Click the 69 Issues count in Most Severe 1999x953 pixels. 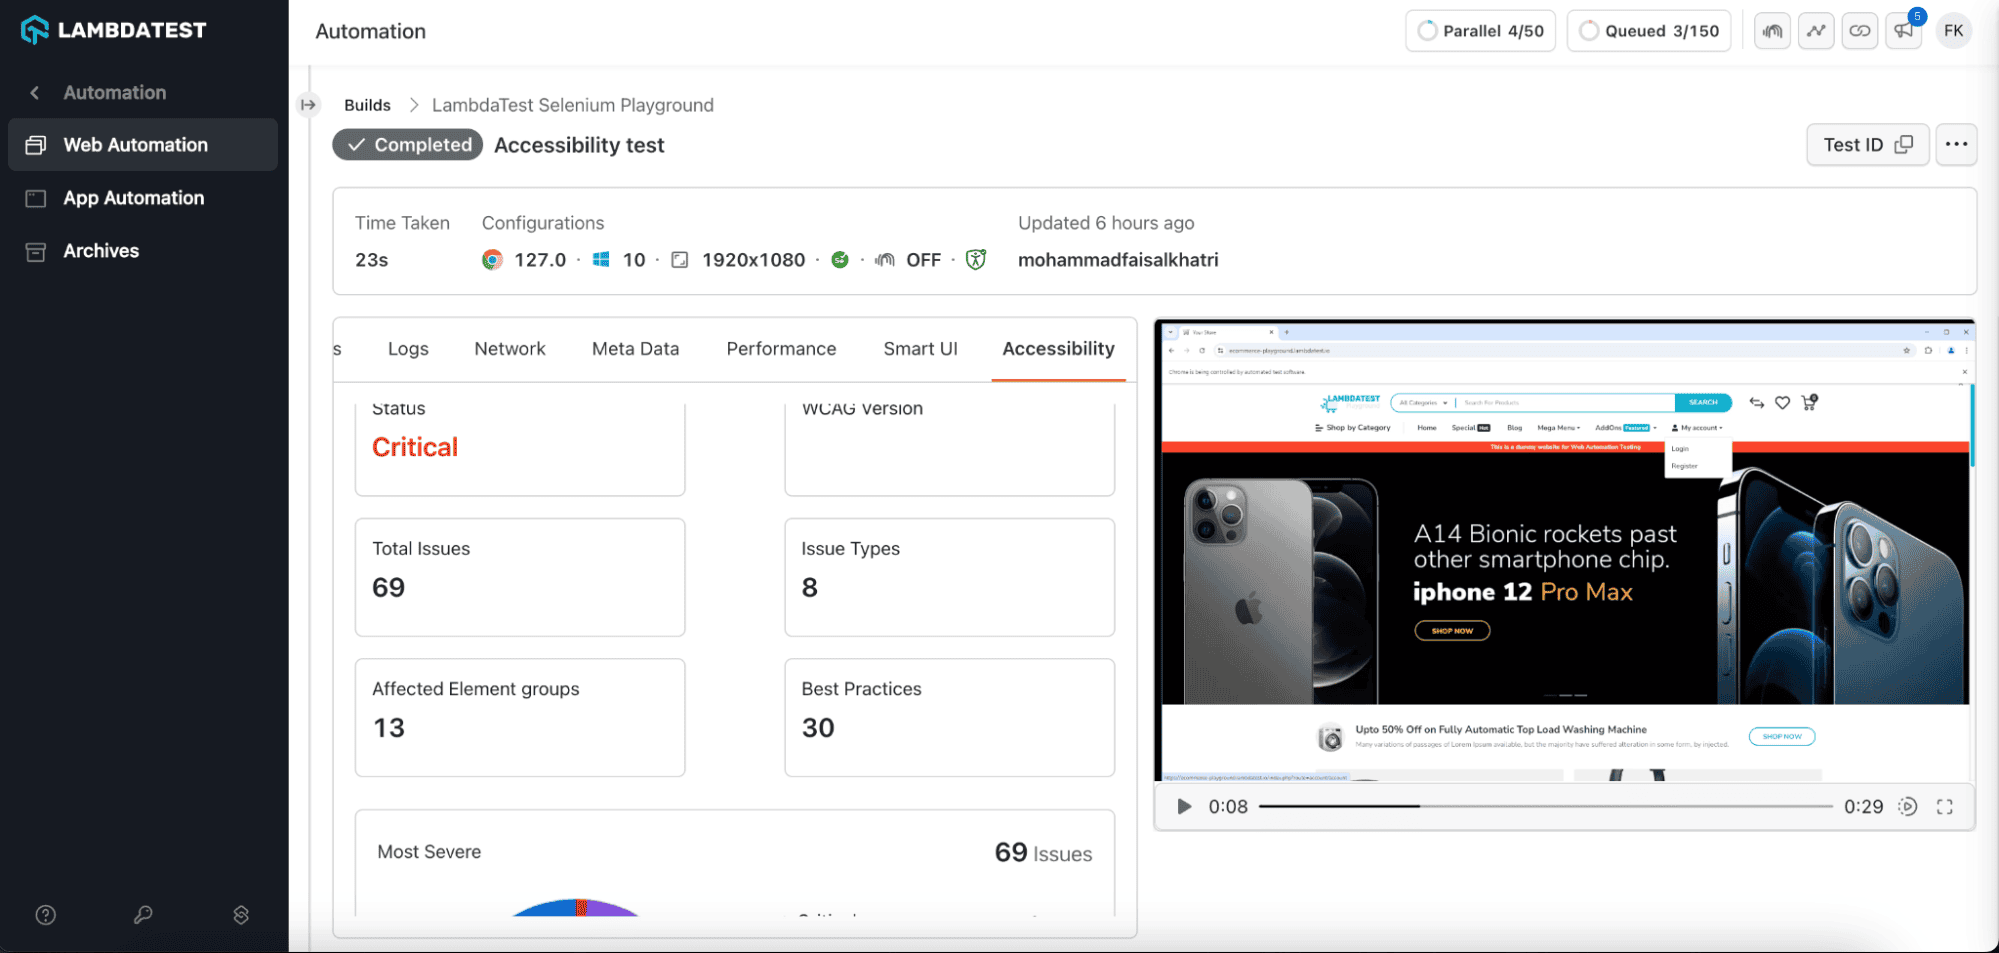[x=1043, y=853]
